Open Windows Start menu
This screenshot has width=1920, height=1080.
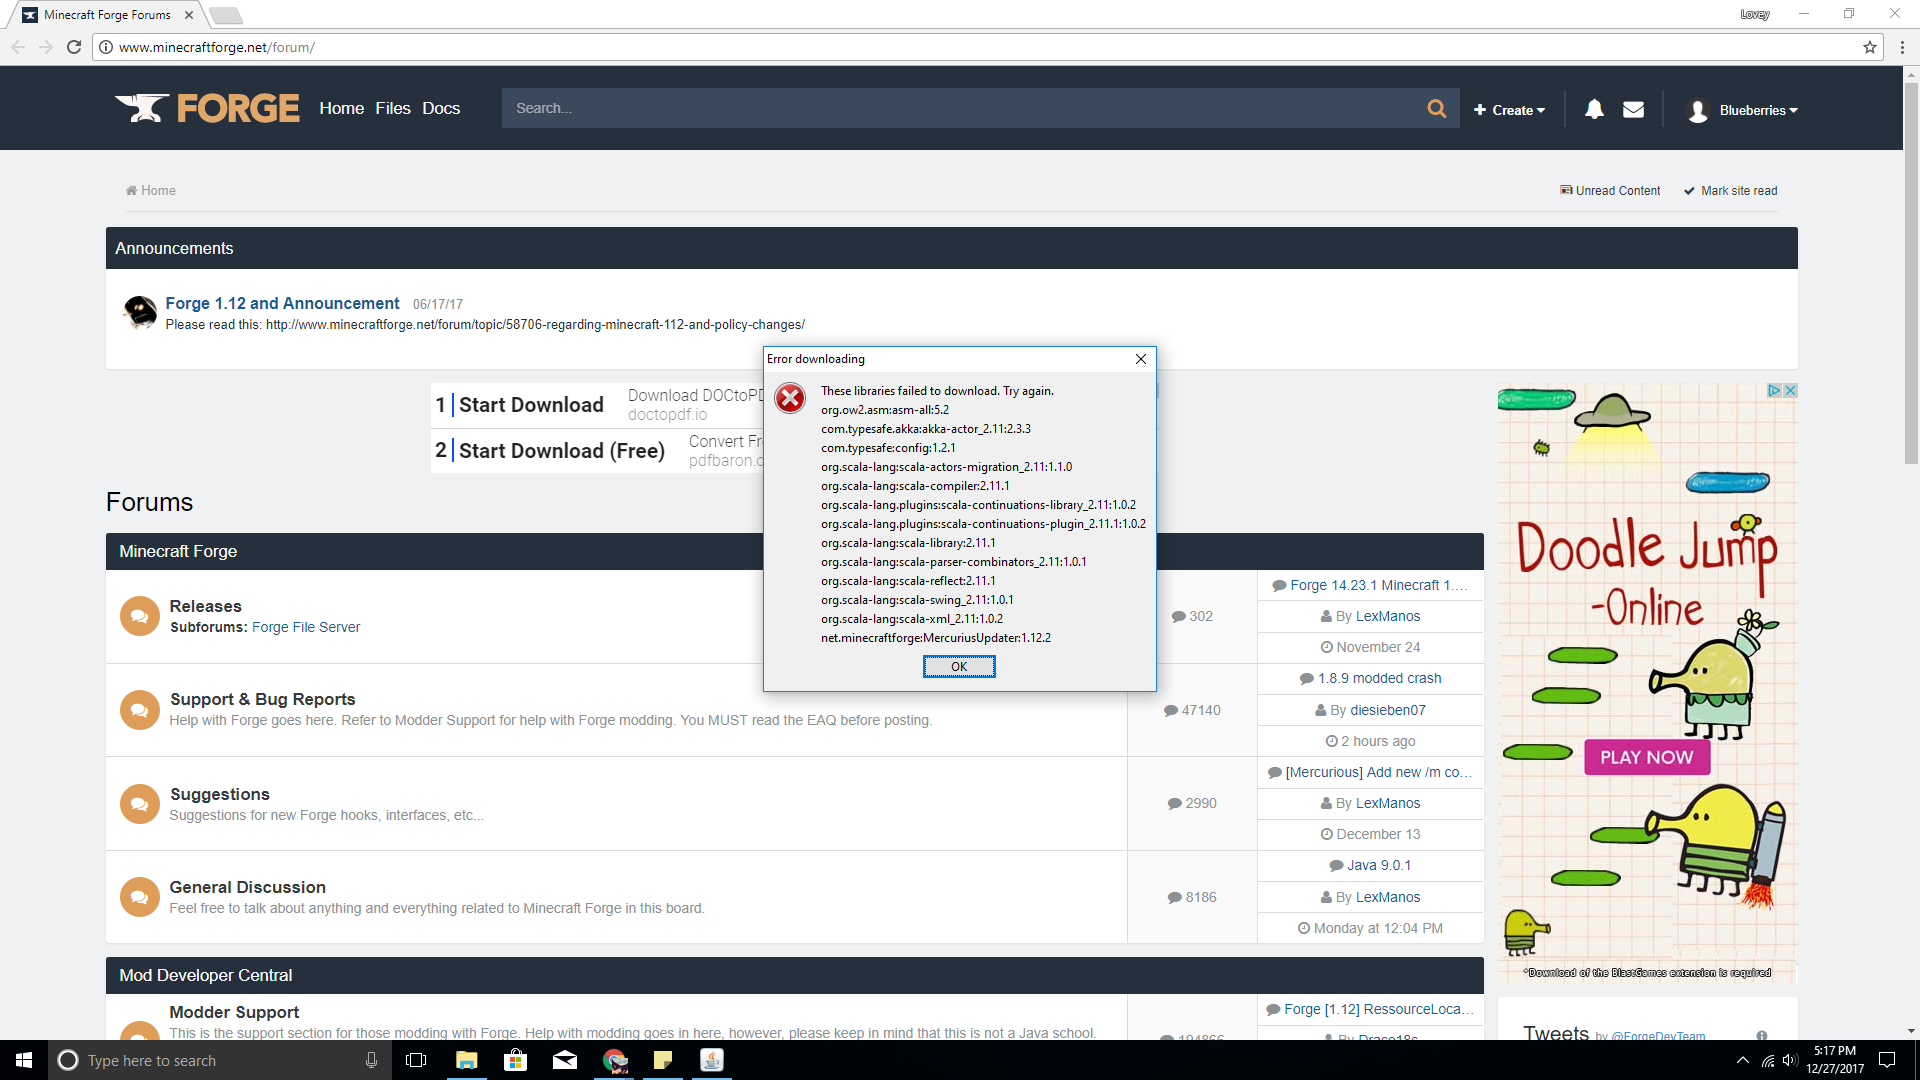[24, 1060]
